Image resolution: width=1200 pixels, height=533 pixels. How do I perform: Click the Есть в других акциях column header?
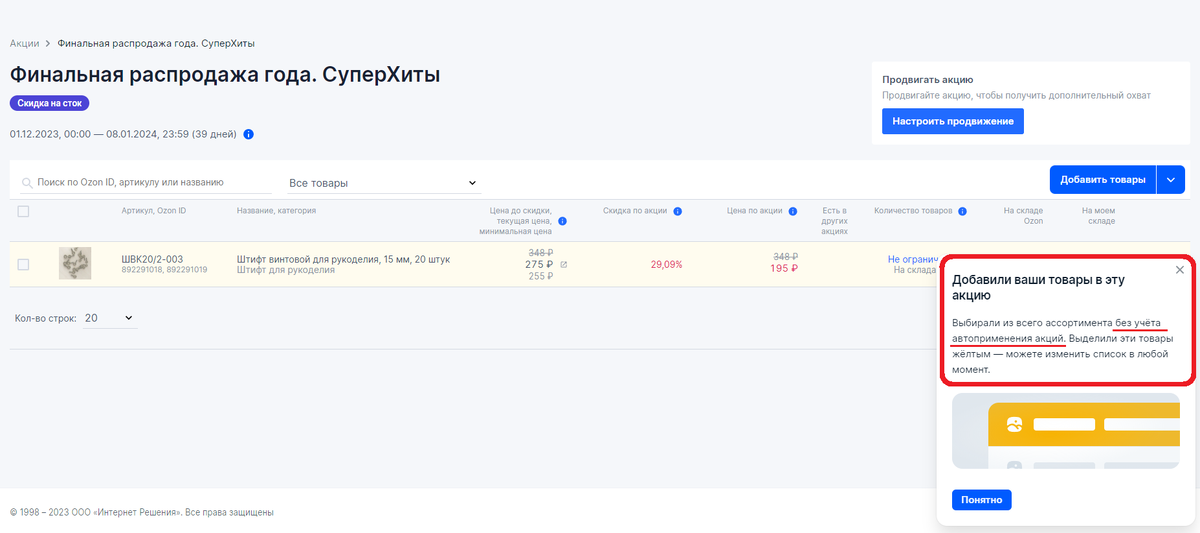[834, 221]
